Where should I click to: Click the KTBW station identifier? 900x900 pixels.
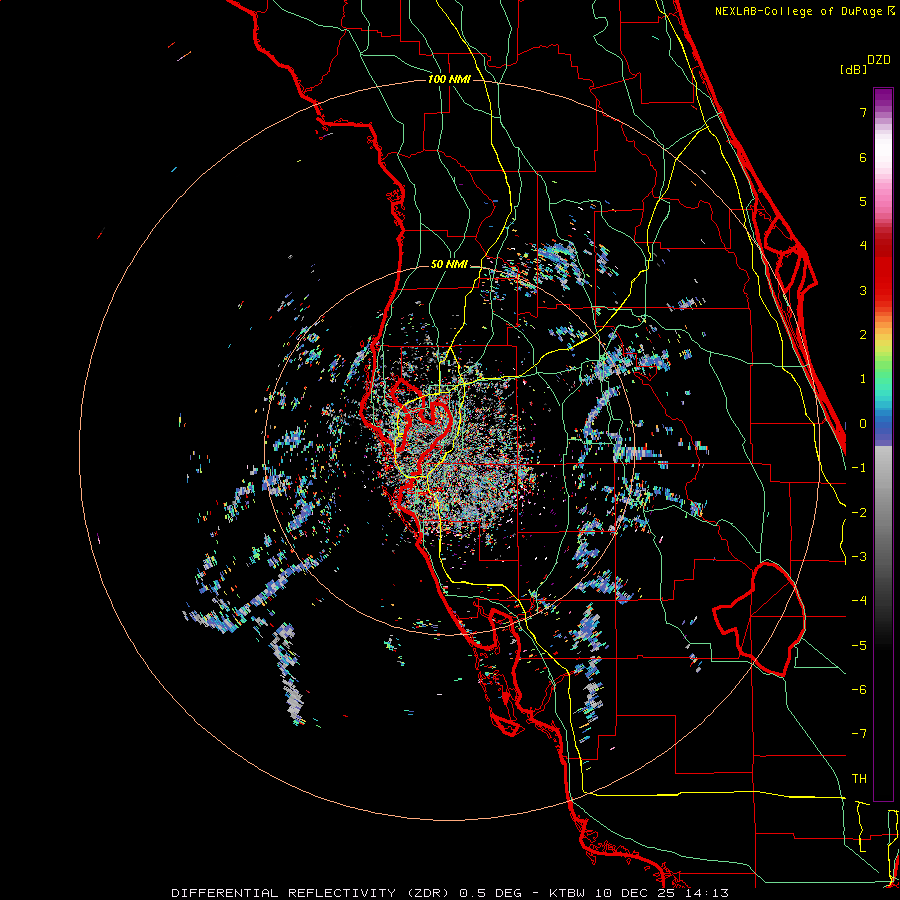(568, 893)
